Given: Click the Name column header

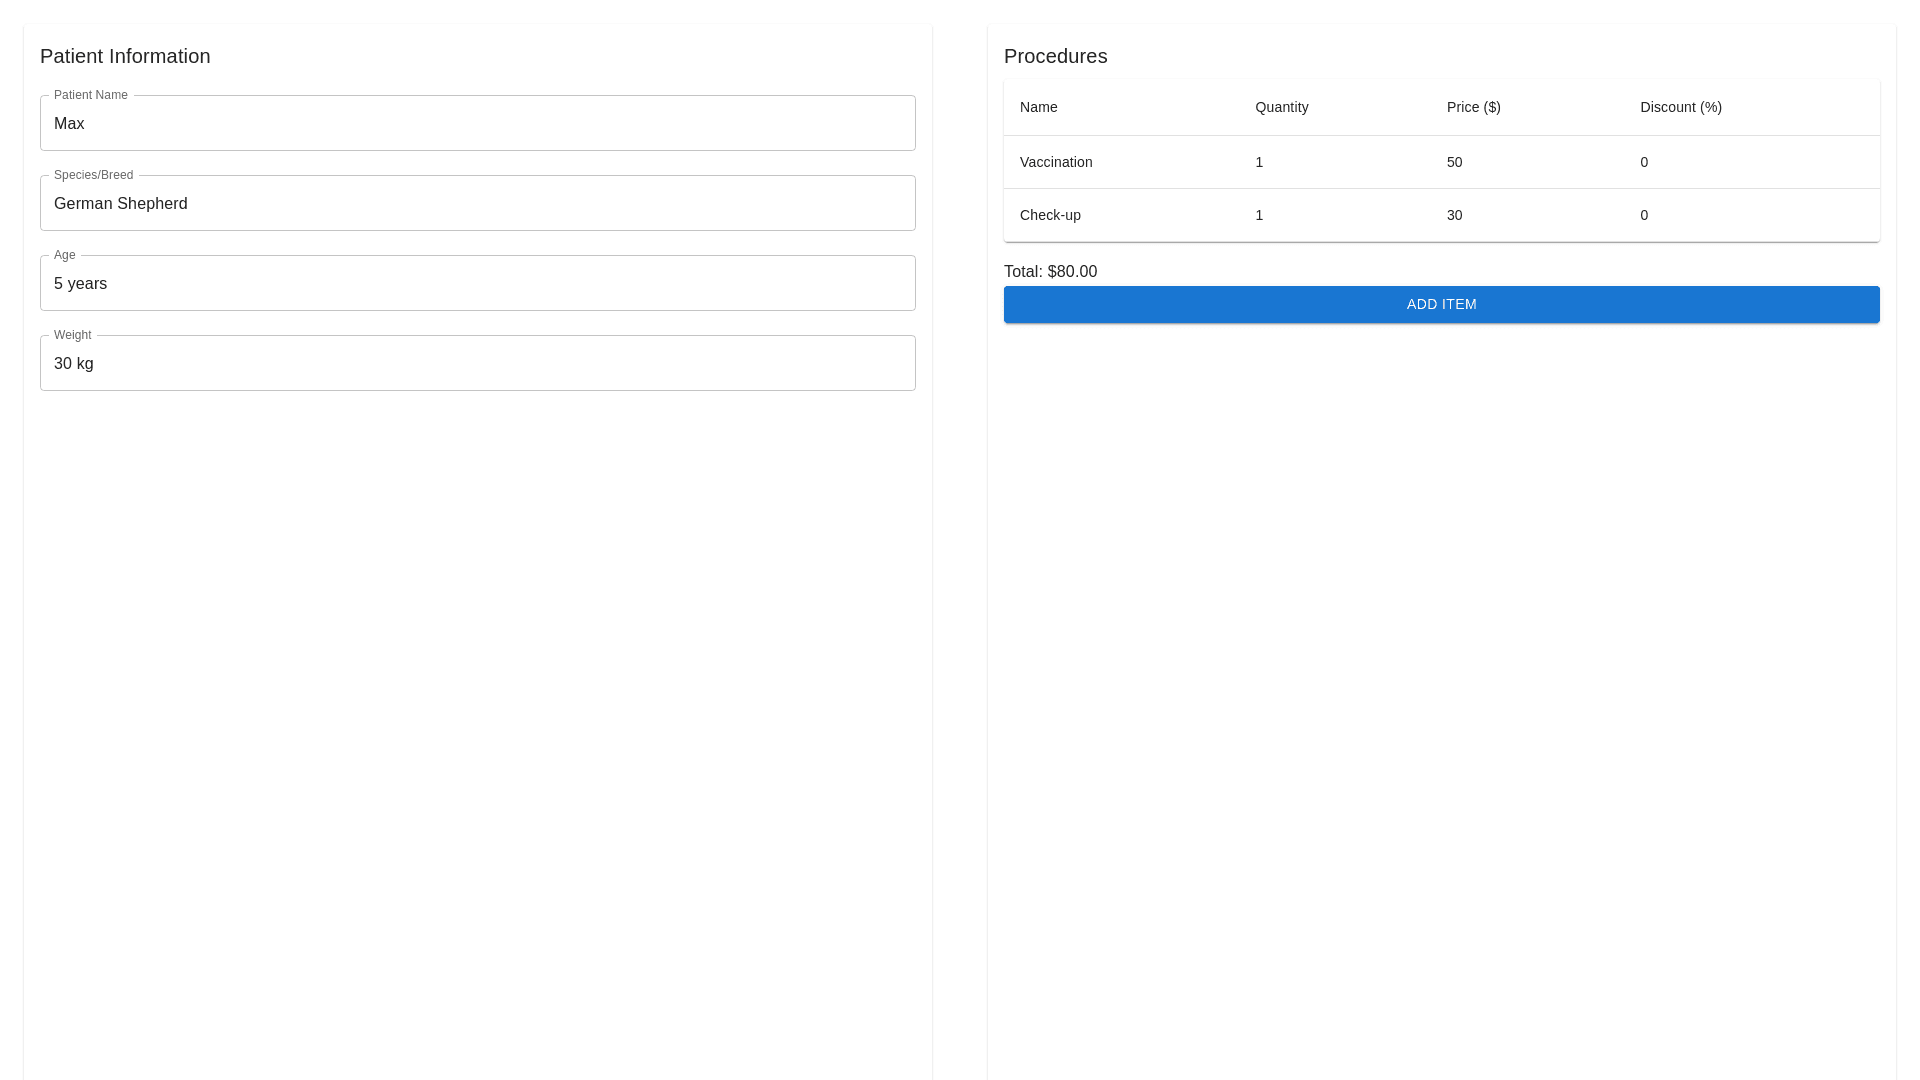Looking at the screenshot, I should (x=1038, y=107).
